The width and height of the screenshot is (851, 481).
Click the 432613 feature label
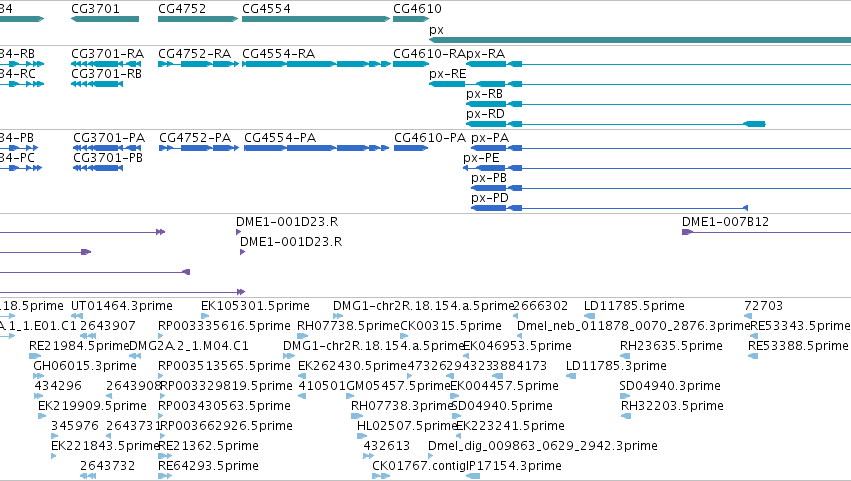pyautogui.click(x=386, y=447)
